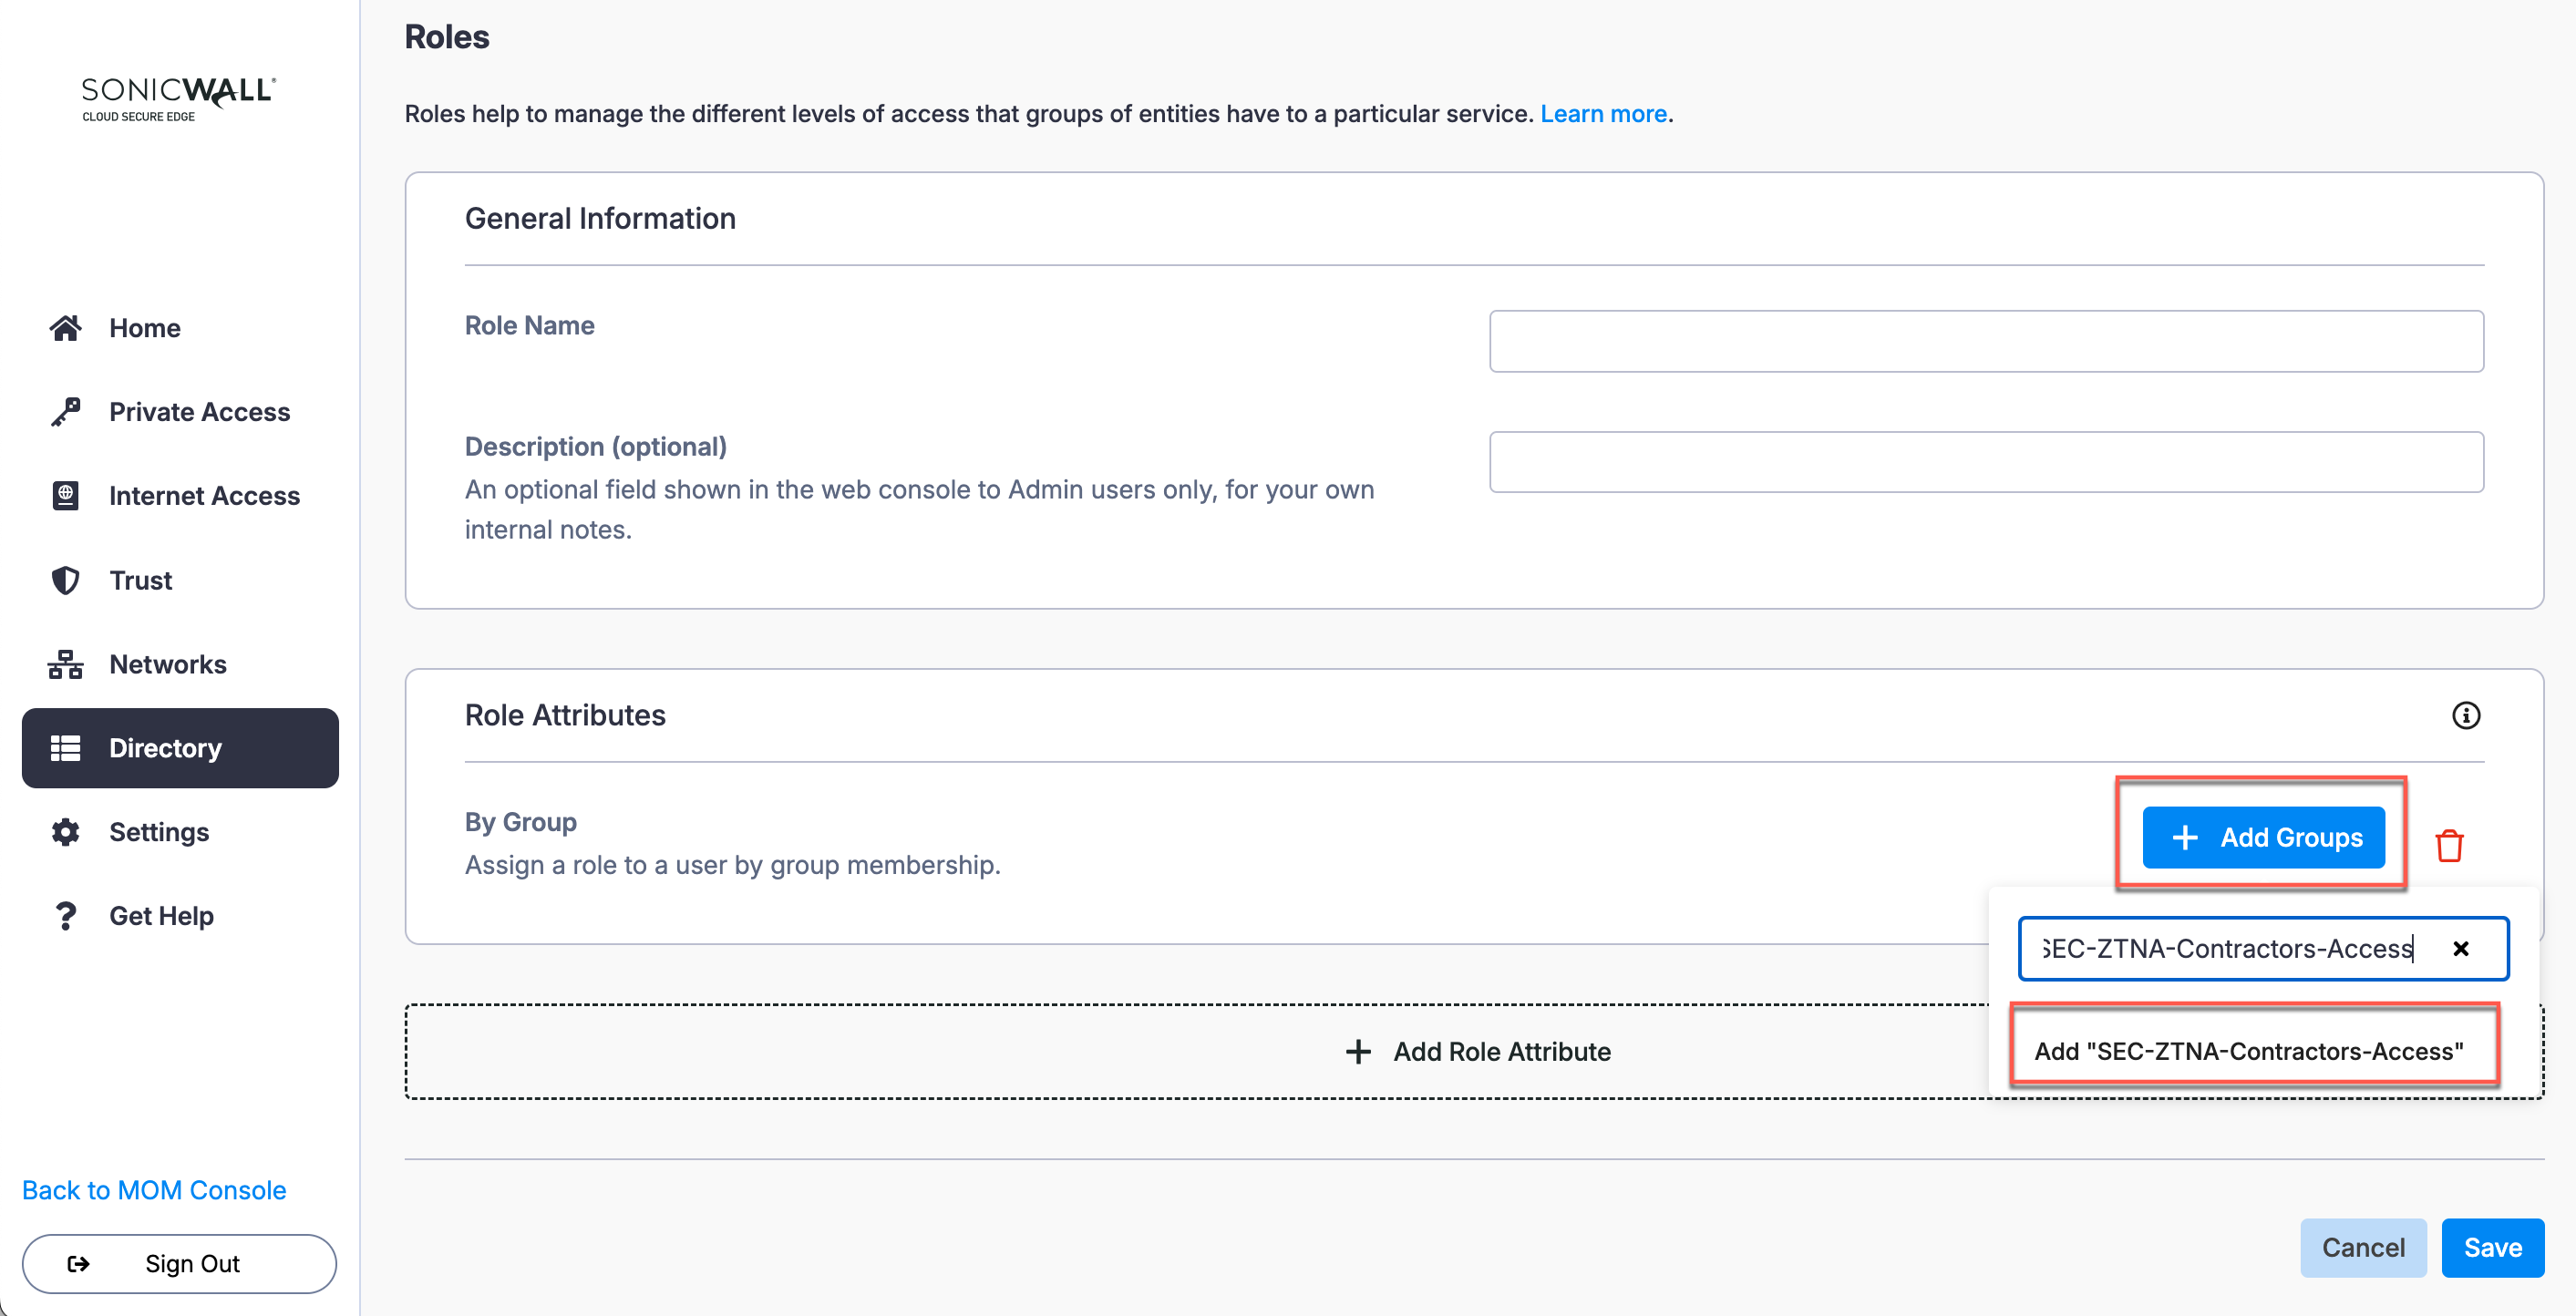Go Back to MOM Console
Viewport: 2576px width, 1316px height.
point(154,1190)
